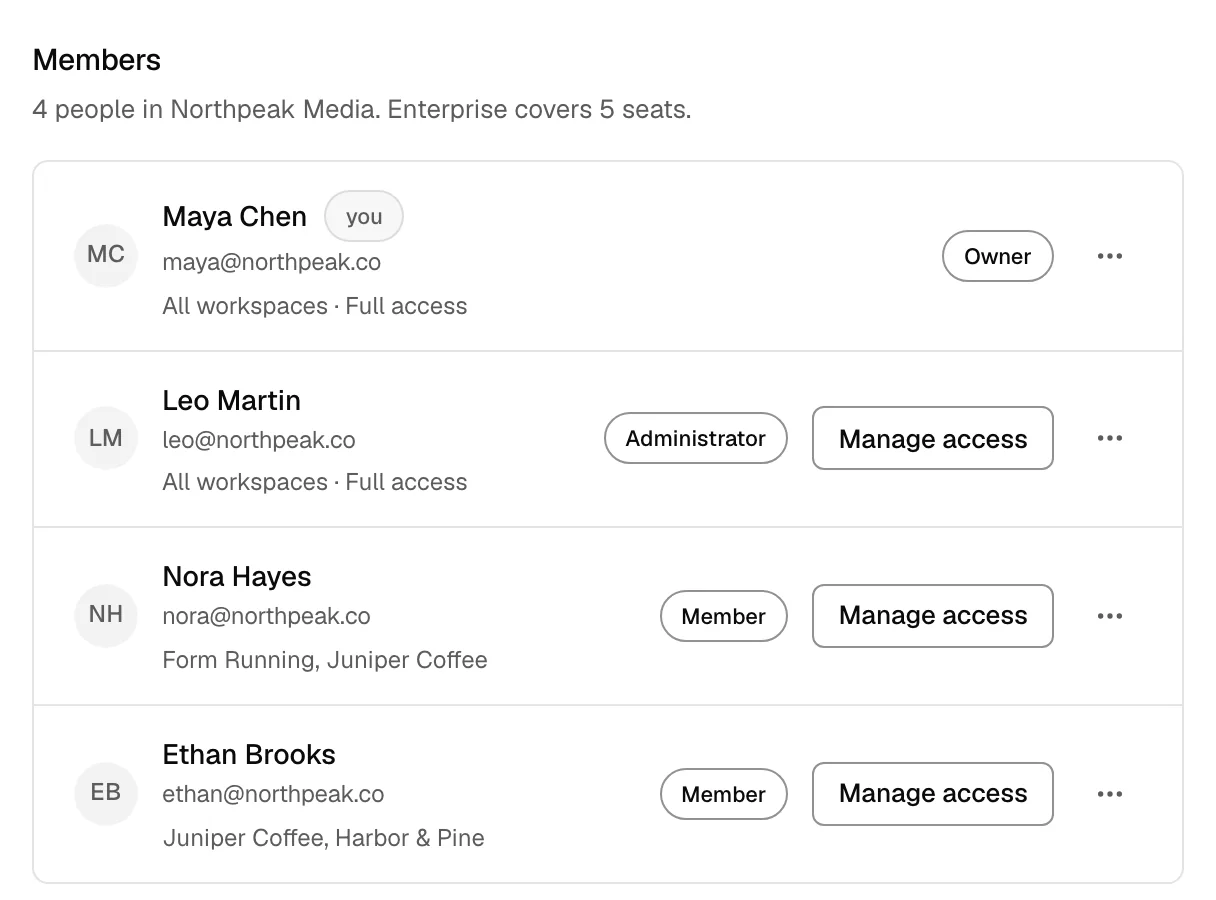
Task: Select the name Leo Martin
Action: point(232,401)
